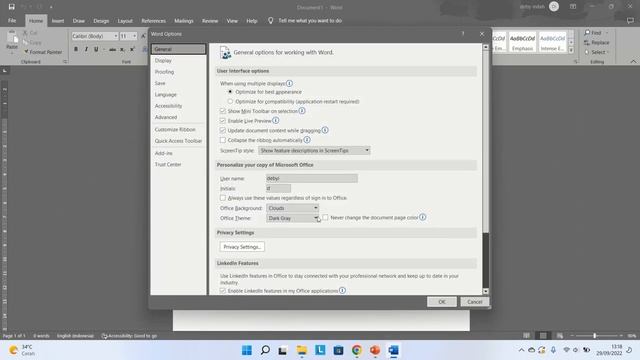Open the Display options category
The image size is (640, 360).
click(178, 60)
